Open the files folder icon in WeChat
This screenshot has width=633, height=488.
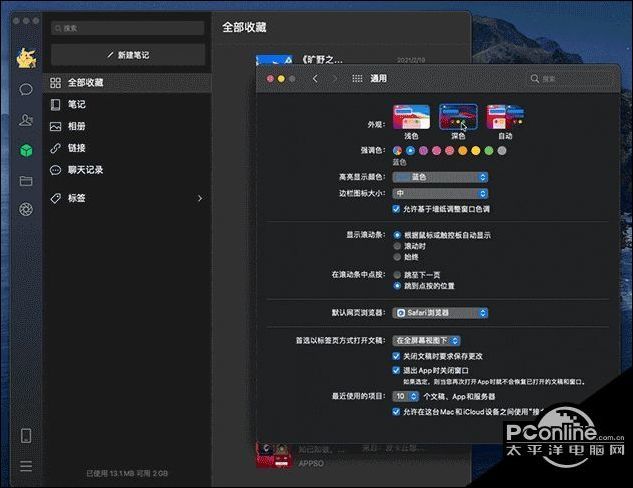[26, 181]
